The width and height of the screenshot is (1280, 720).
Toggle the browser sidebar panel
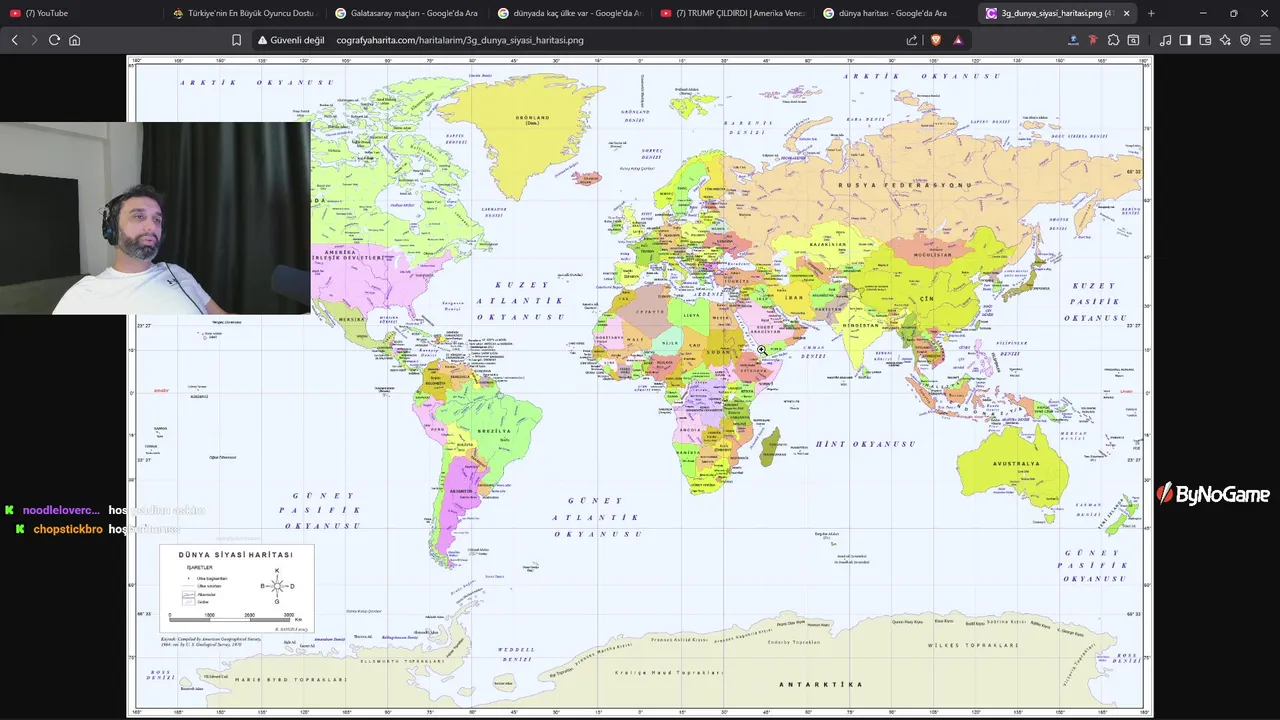click(1185, 40)
